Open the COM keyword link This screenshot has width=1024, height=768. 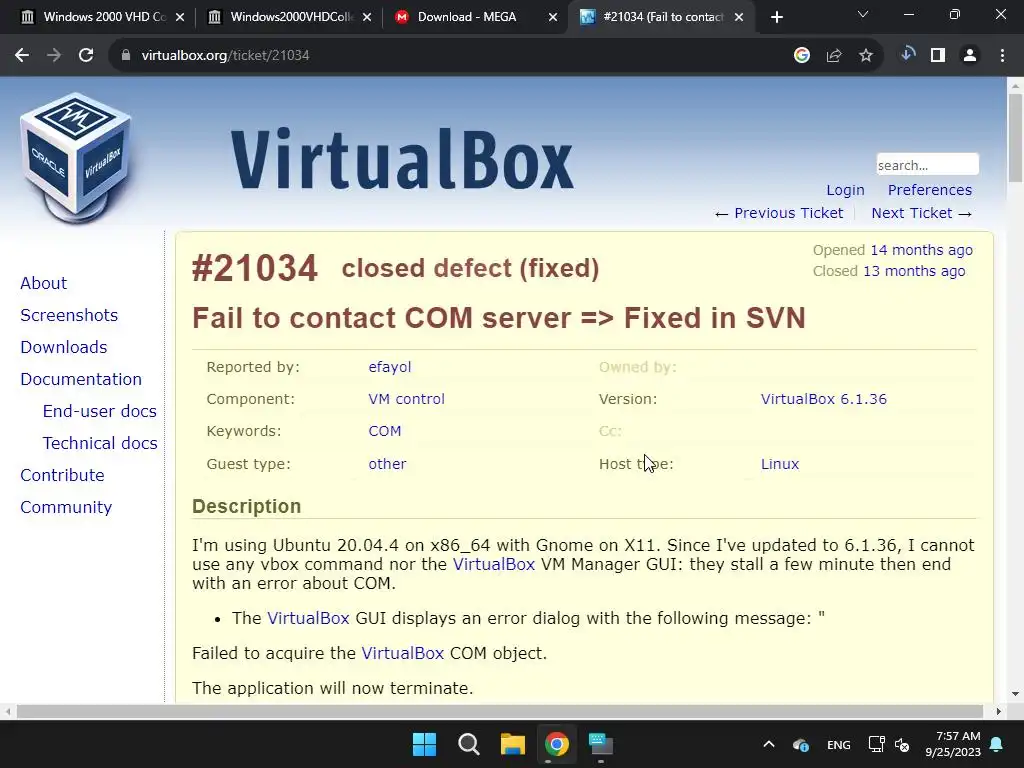385,431
